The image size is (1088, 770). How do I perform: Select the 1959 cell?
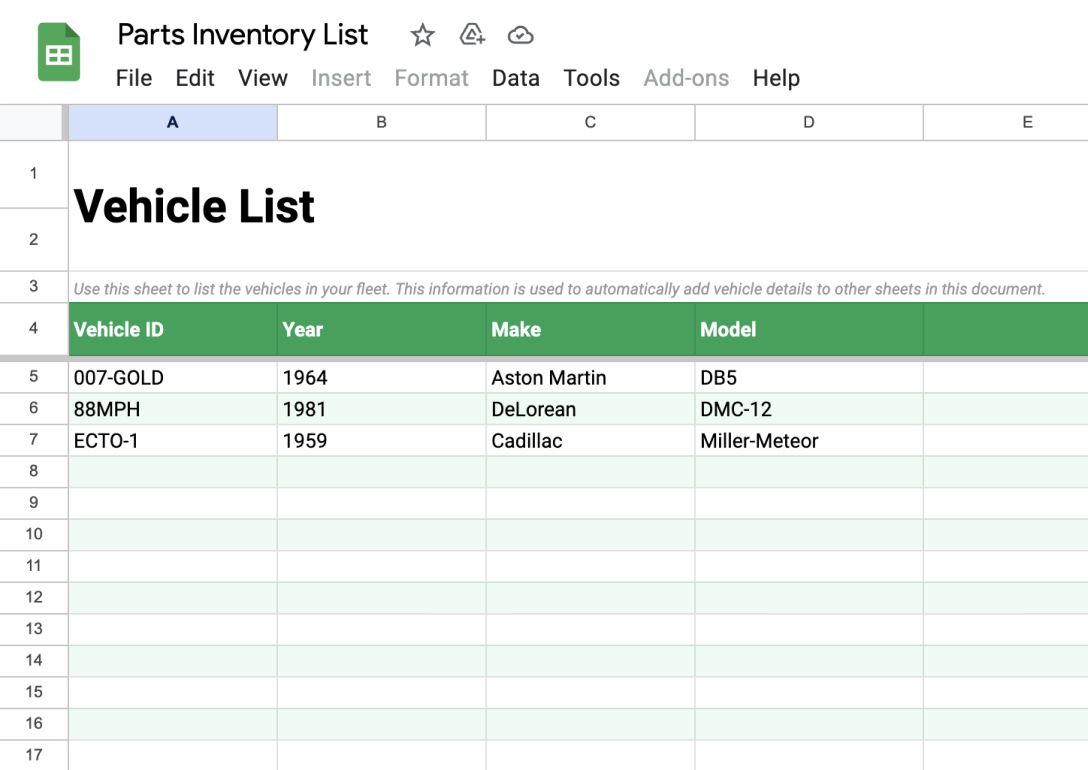tap(382, 440)
